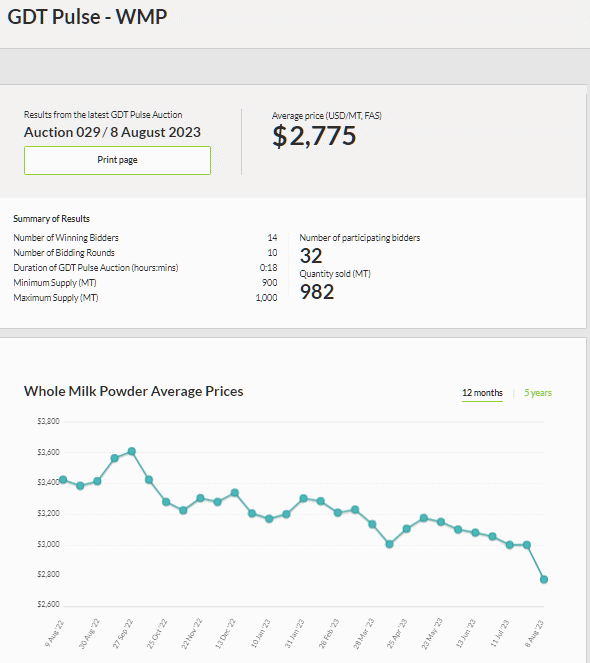The height and width of the screenshot is (663, 590).
Task: Click the Maximum Supply value 1,000
Action: (x=266, y=298)
